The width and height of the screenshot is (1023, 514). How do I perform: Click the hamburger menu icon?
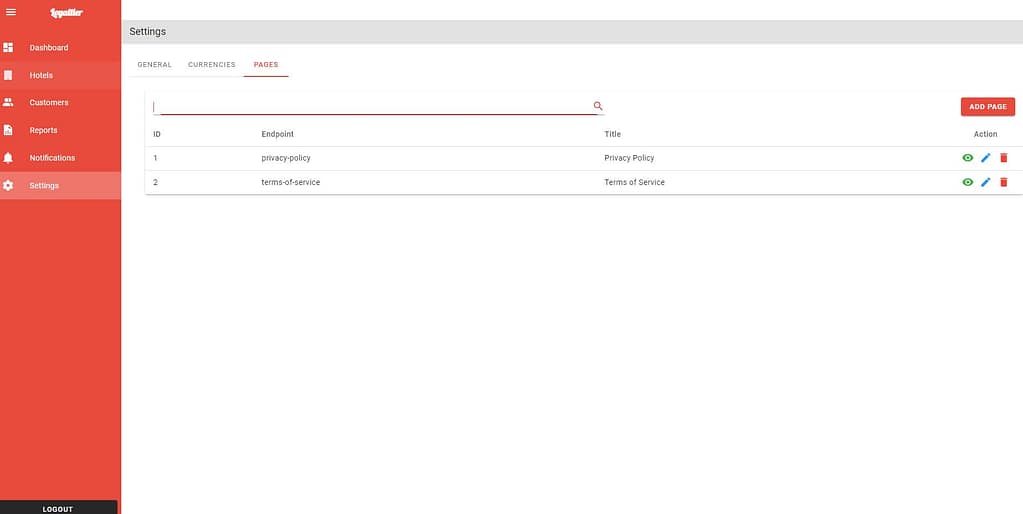[x=11, y=12]
